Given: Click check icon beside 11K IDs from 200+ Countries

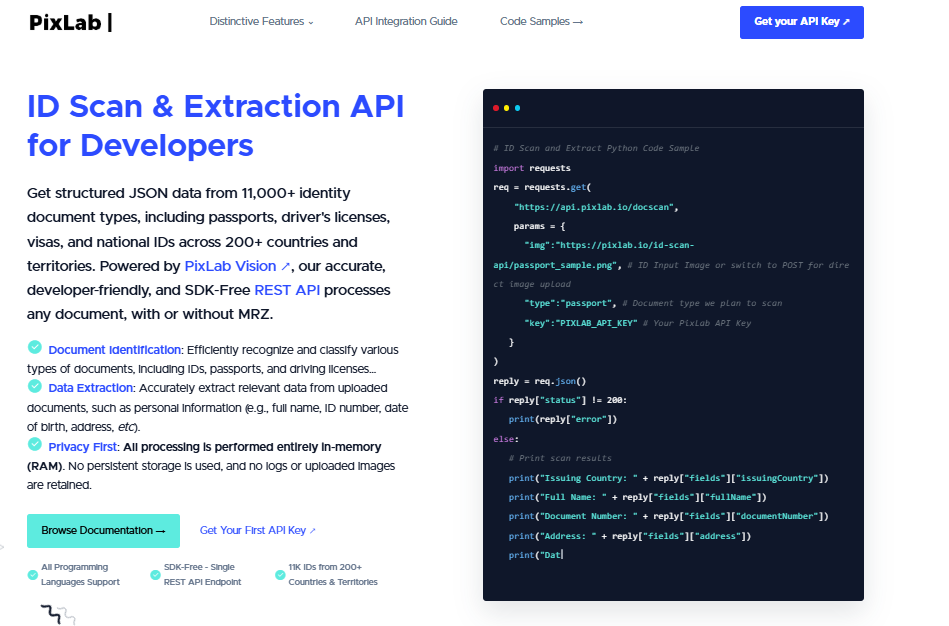Looking at the screenshot, I should (x=280, y=575).
